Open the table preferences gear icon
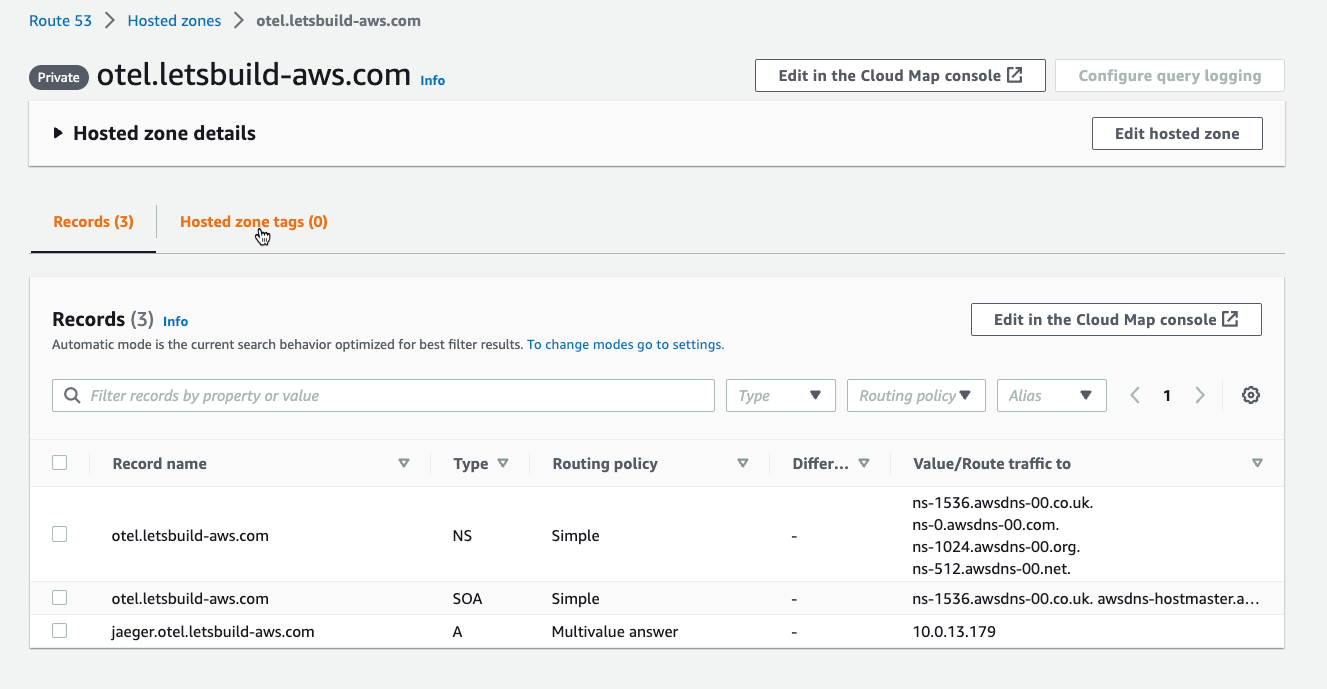 [x=1250, y=395]
